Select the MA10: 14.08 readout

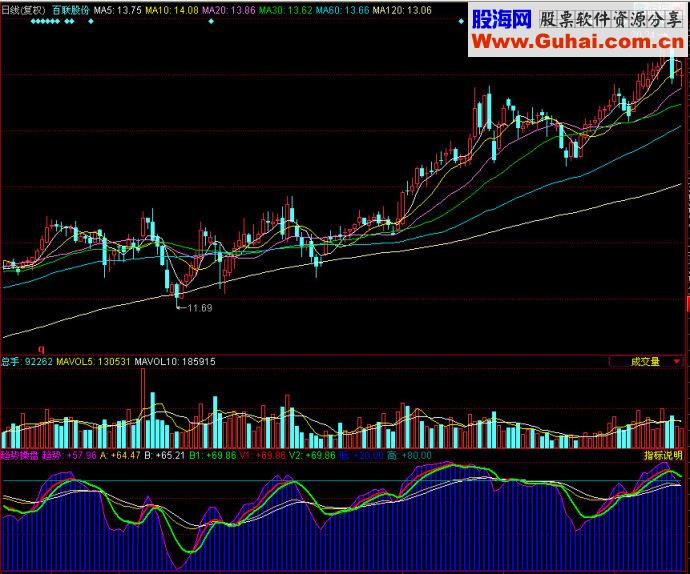coord(172,10)
